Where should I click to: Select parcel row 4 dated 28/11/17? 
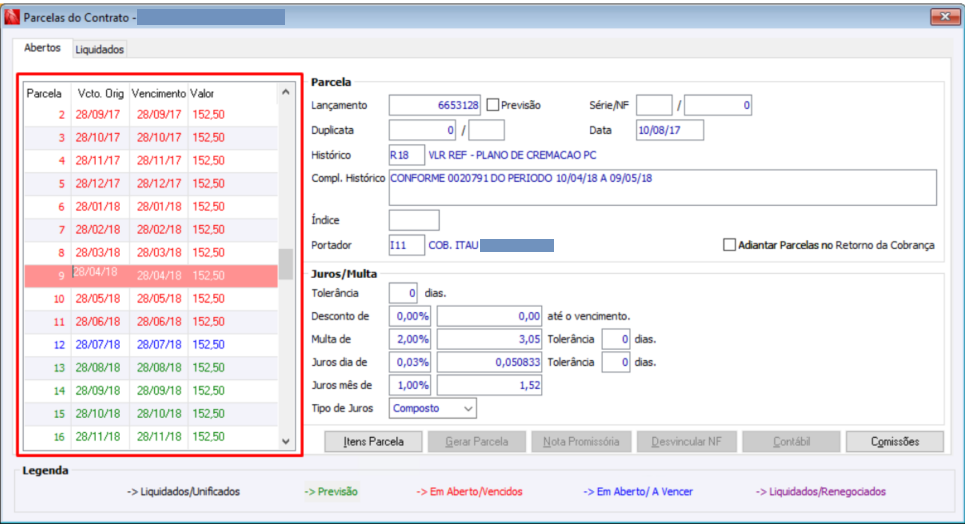point(151,161)
